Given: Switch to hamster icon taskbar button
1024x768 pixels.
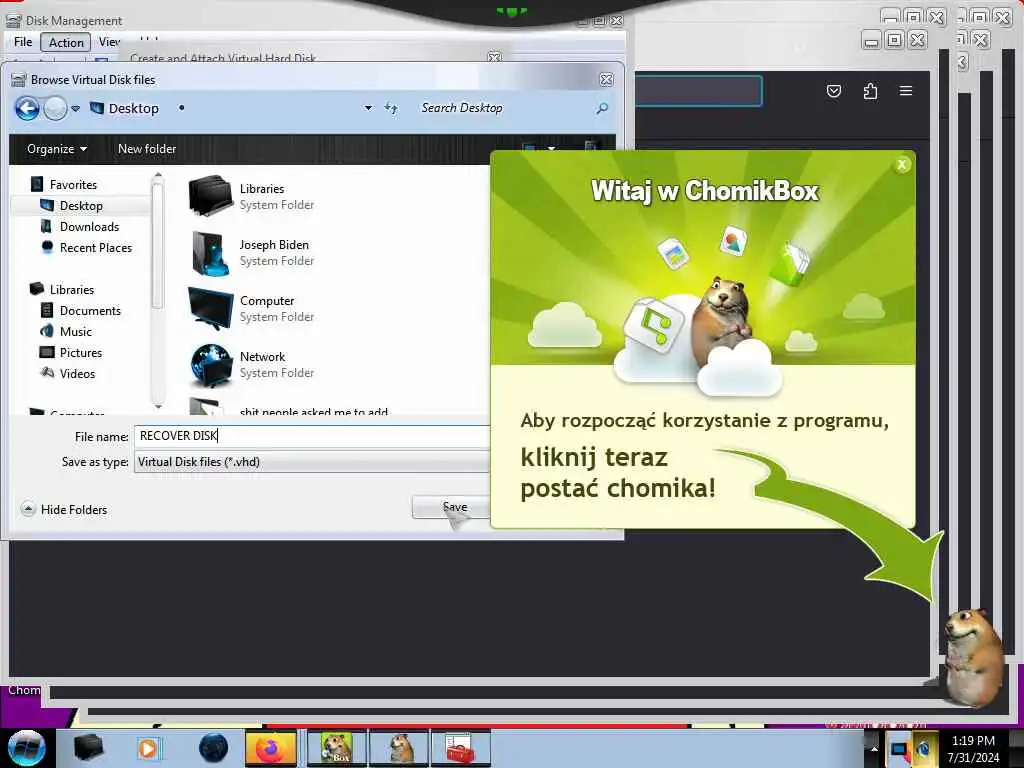Looking at the screenshot, I should click(x=400, y=748).
